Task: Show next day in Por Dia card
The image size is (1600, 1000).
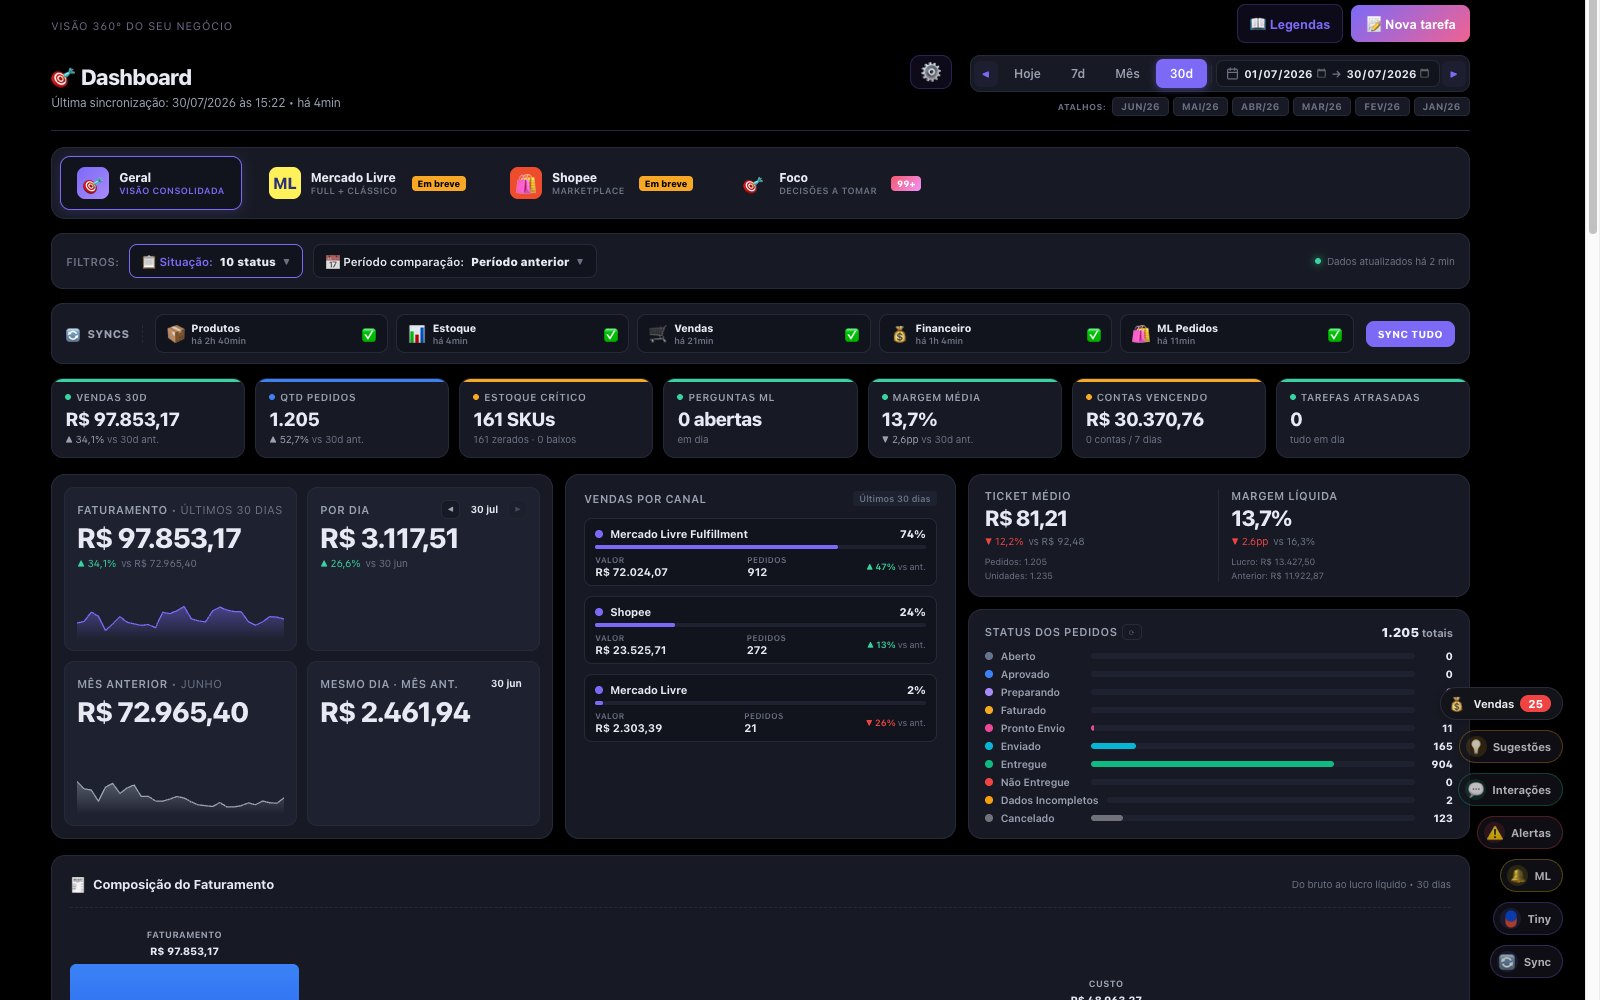Action: coord(518,509)
